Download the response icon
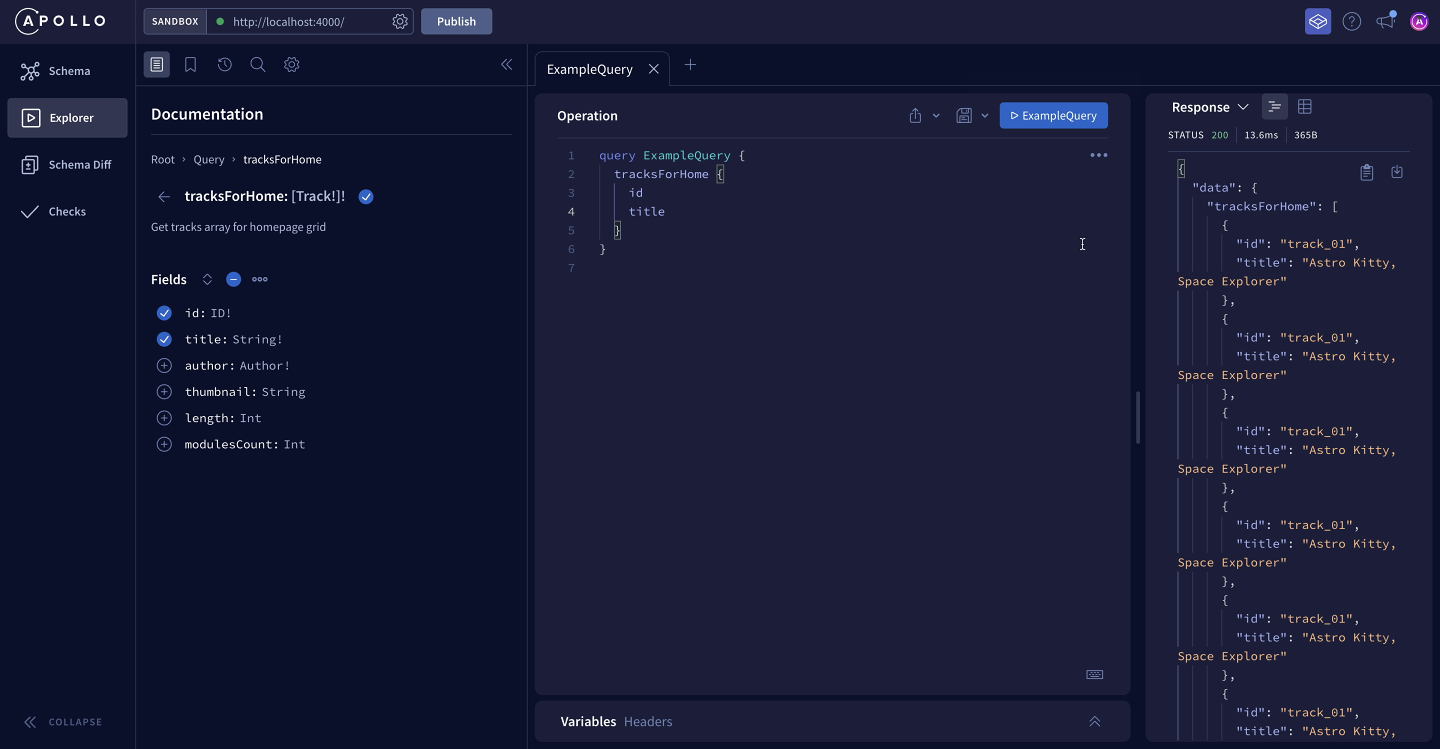 click(1397, 173)
